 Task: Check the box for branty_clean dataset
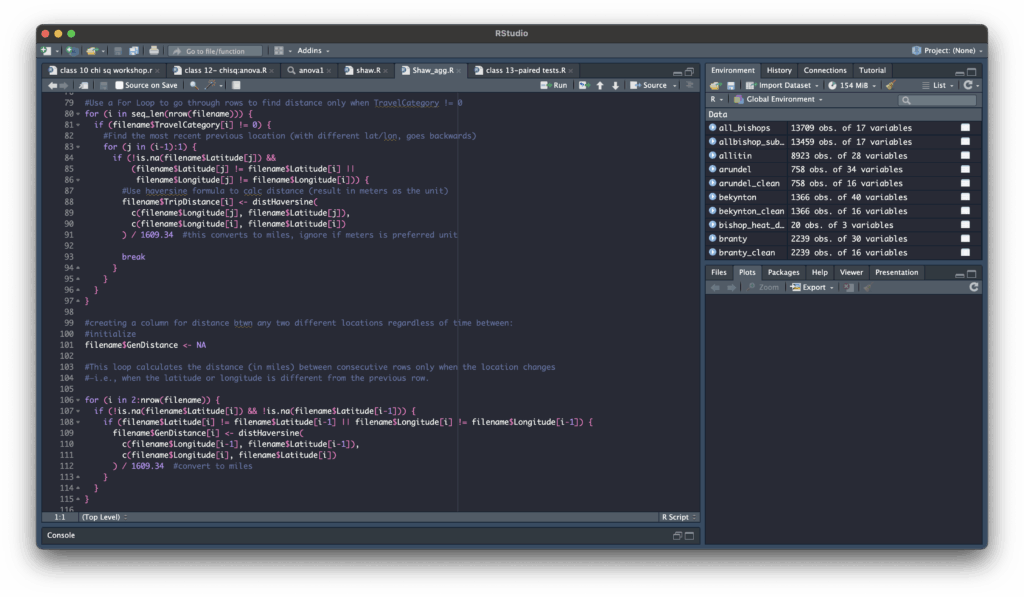(x=965, y=253)
